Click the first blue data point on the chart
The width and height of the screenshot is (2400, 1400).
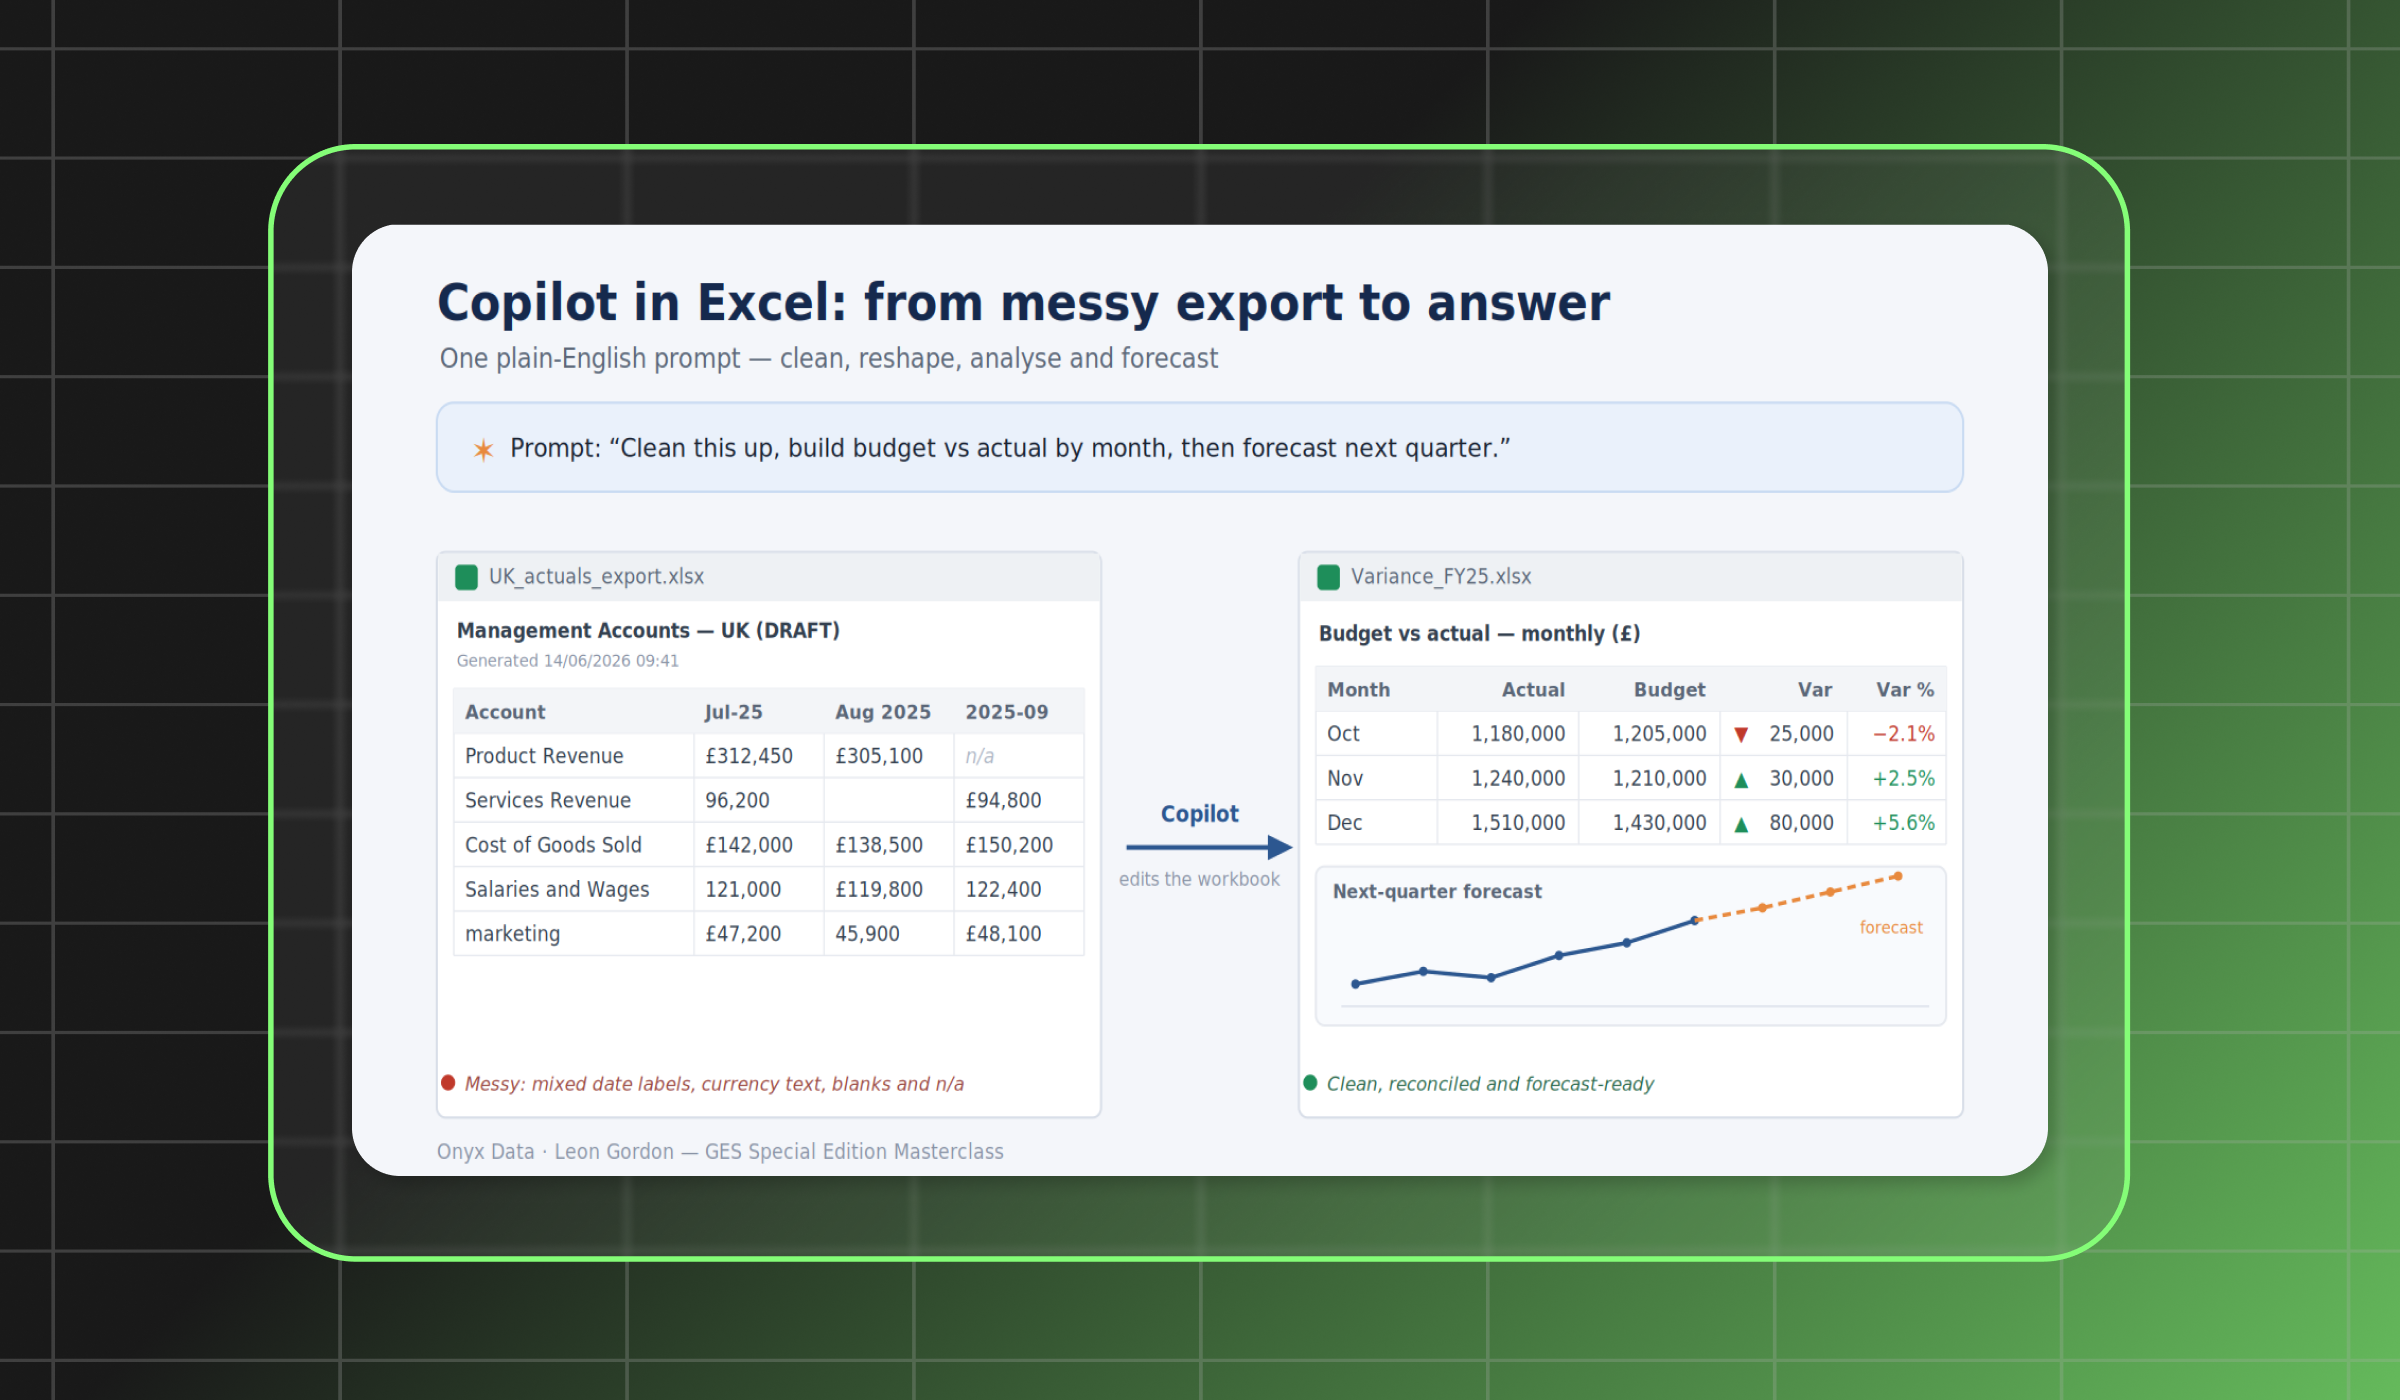(x=1356, y=984)
